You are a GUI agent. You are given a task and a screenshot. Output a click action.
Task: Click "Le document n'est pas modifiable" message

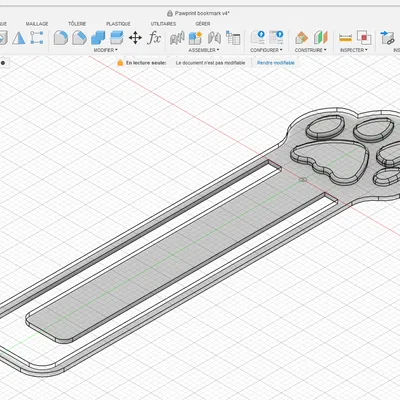pos(210,63)
